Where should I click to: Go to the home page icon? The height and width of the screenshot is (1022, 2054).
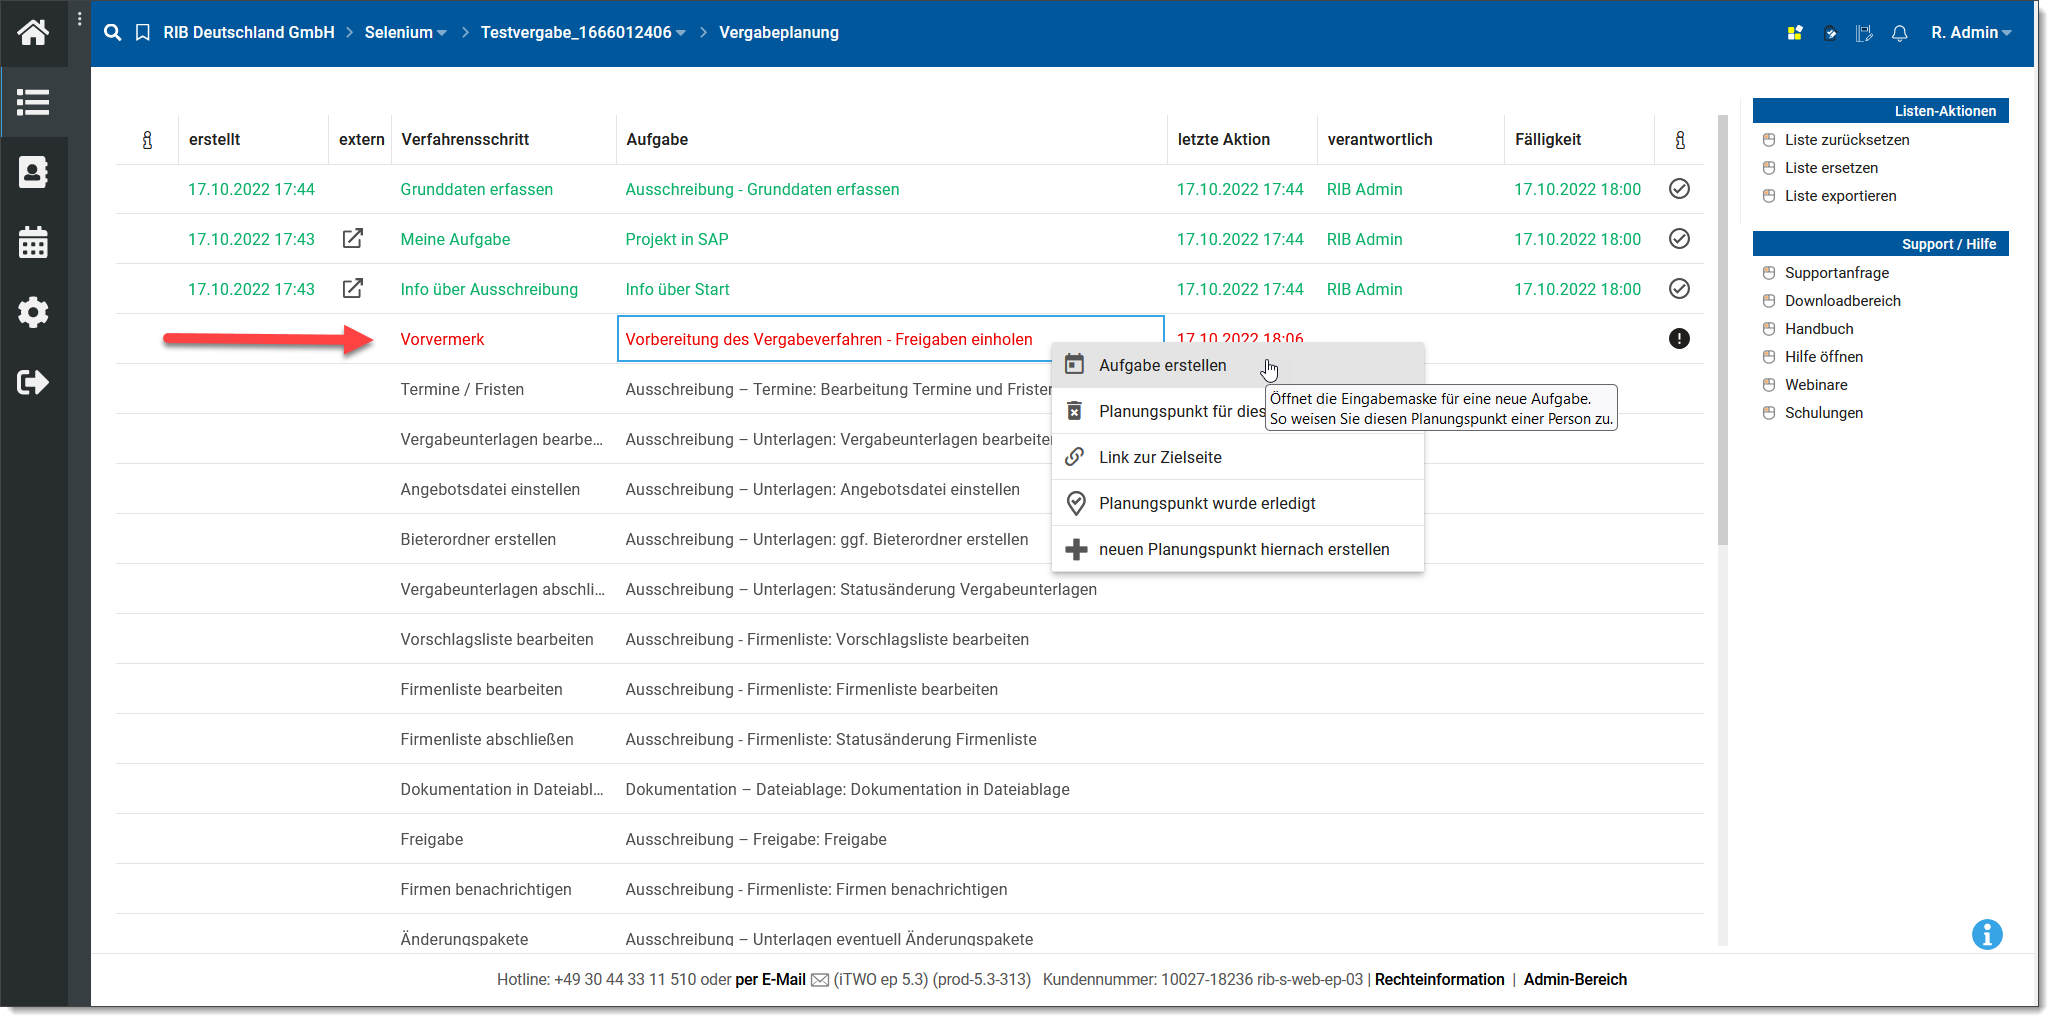(x=33, y=33)
